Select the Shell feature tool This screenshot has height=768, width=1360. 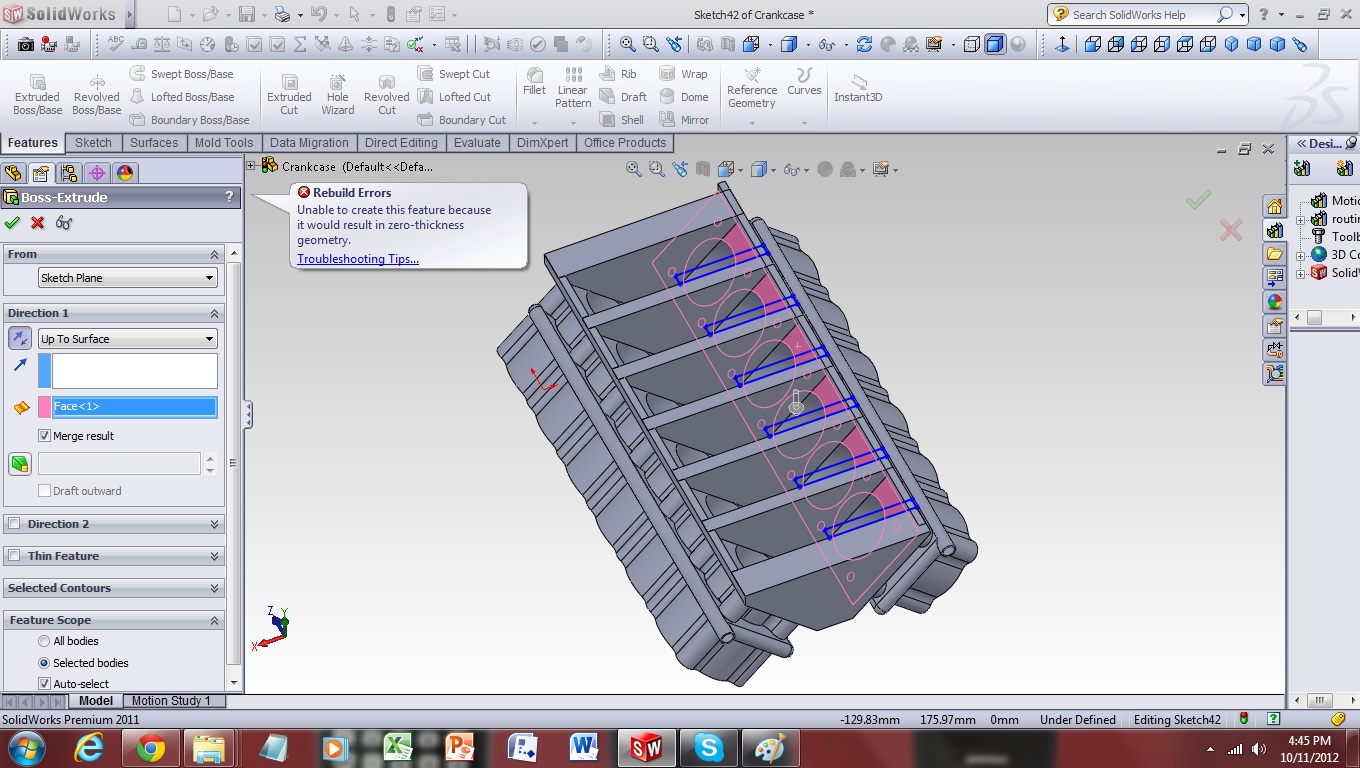pyautogui.click(x=622, y=120)
